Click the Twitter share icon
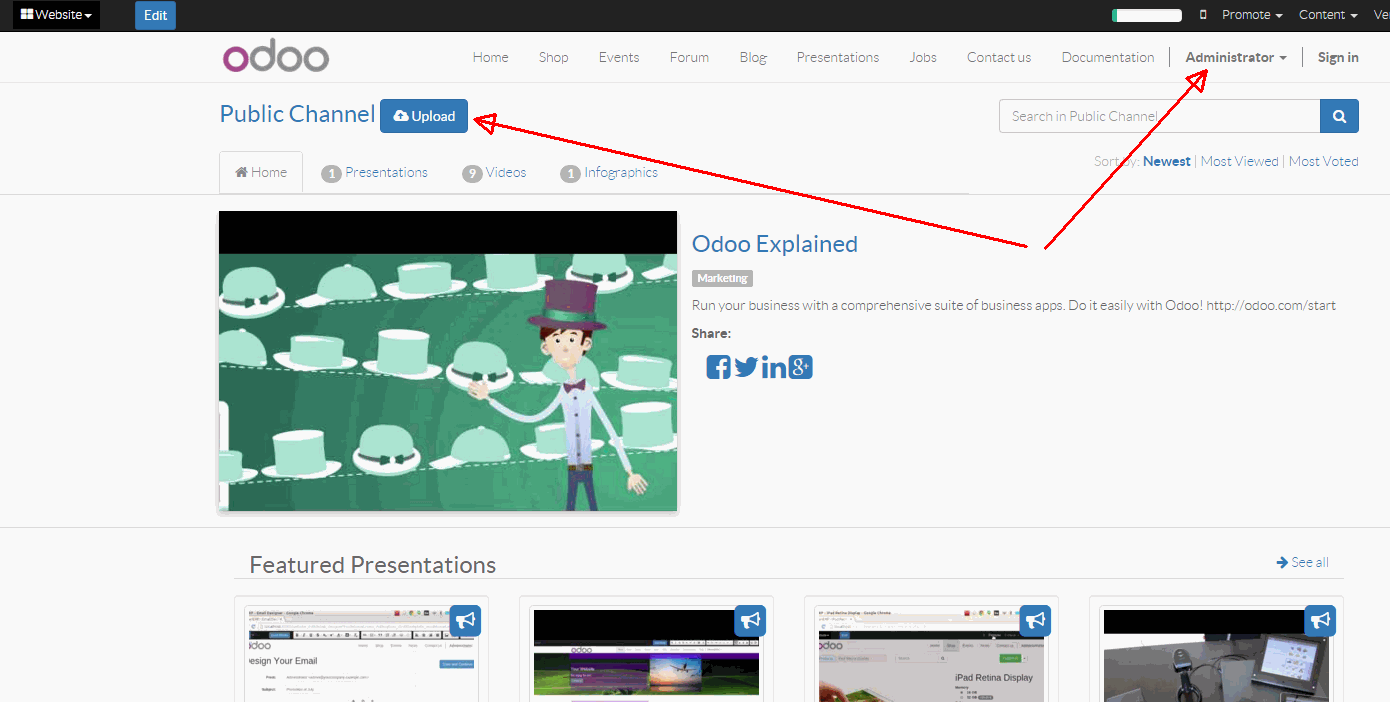Image resolution: width=1390 pixels, height=702 pixels. tap(746, 367)
